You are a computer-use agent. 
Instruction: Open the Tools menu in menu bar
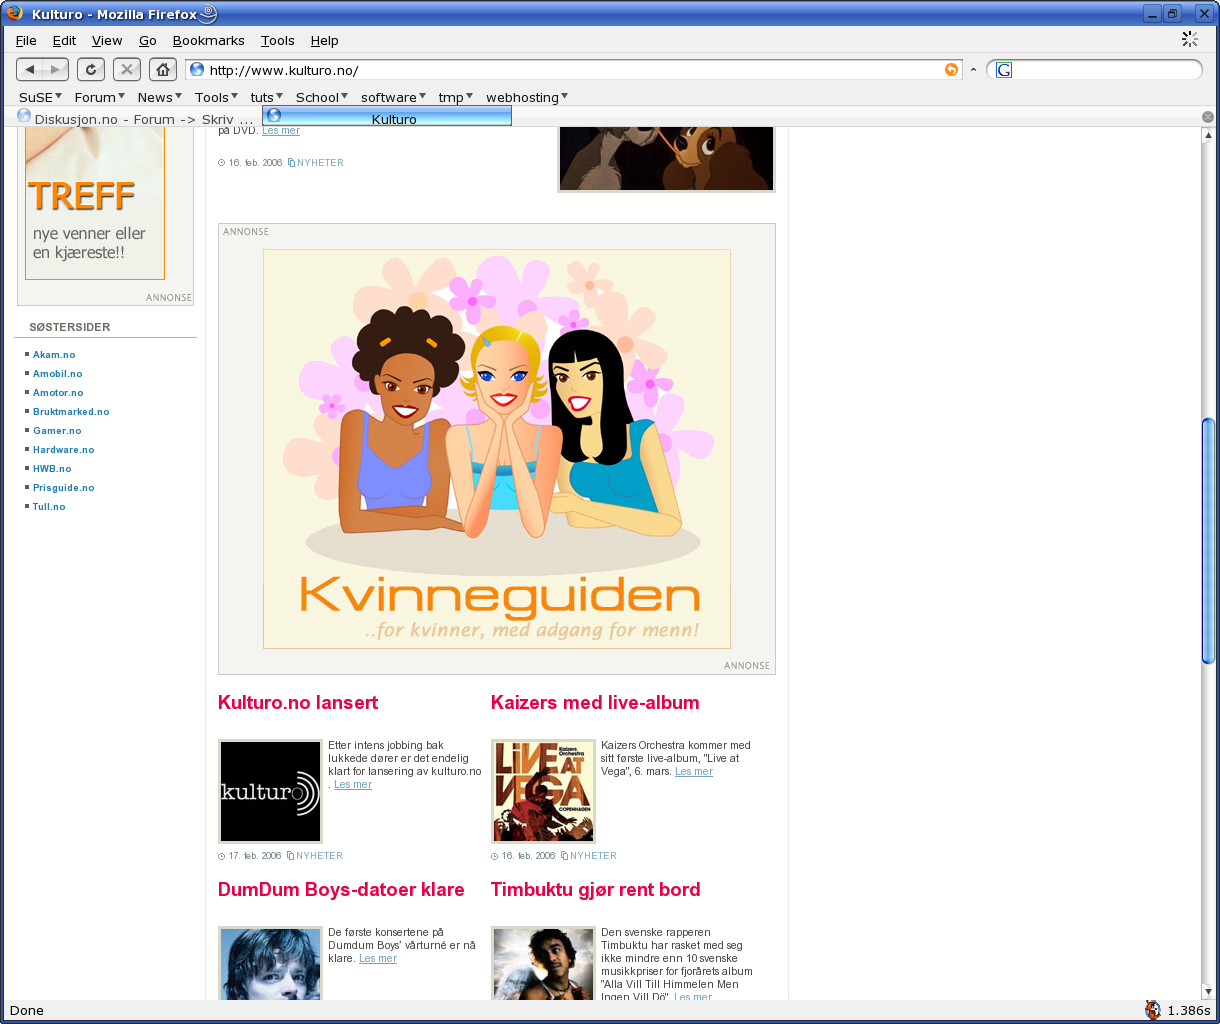coord(277,41)
